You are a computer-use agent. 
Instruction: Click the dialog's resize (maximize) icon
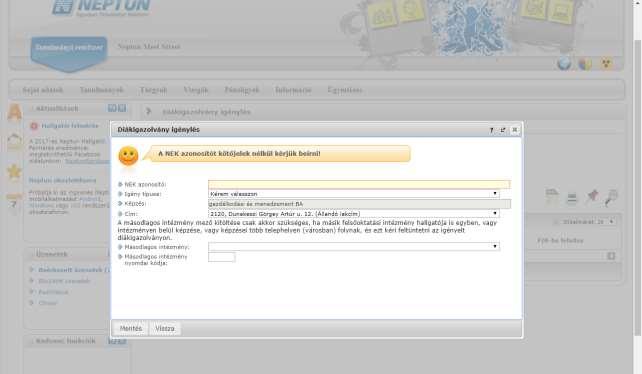click(503, 130)
